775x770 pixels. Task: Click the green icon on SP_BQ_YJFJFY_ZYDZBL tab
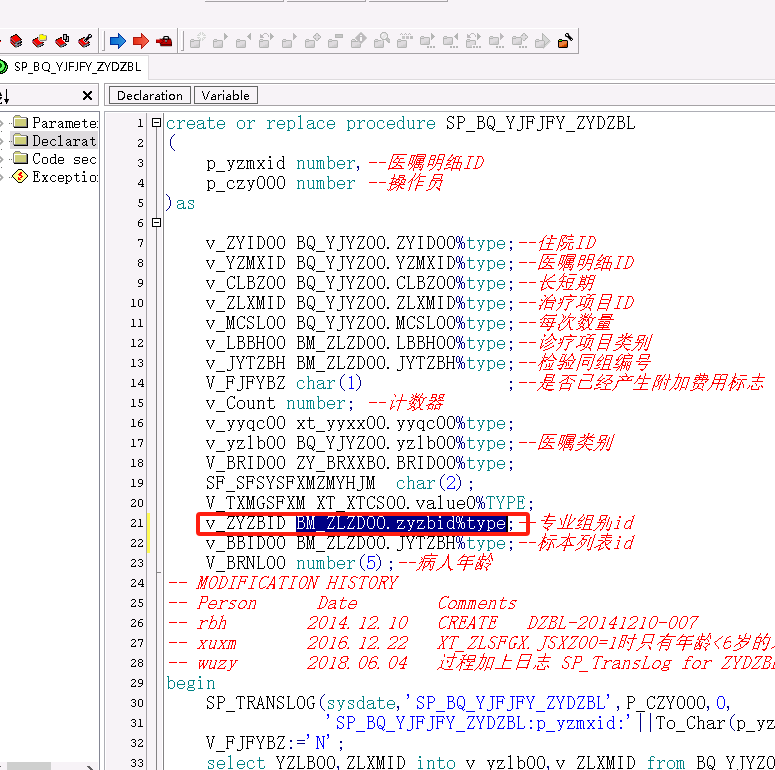click(x=3, y=66)
